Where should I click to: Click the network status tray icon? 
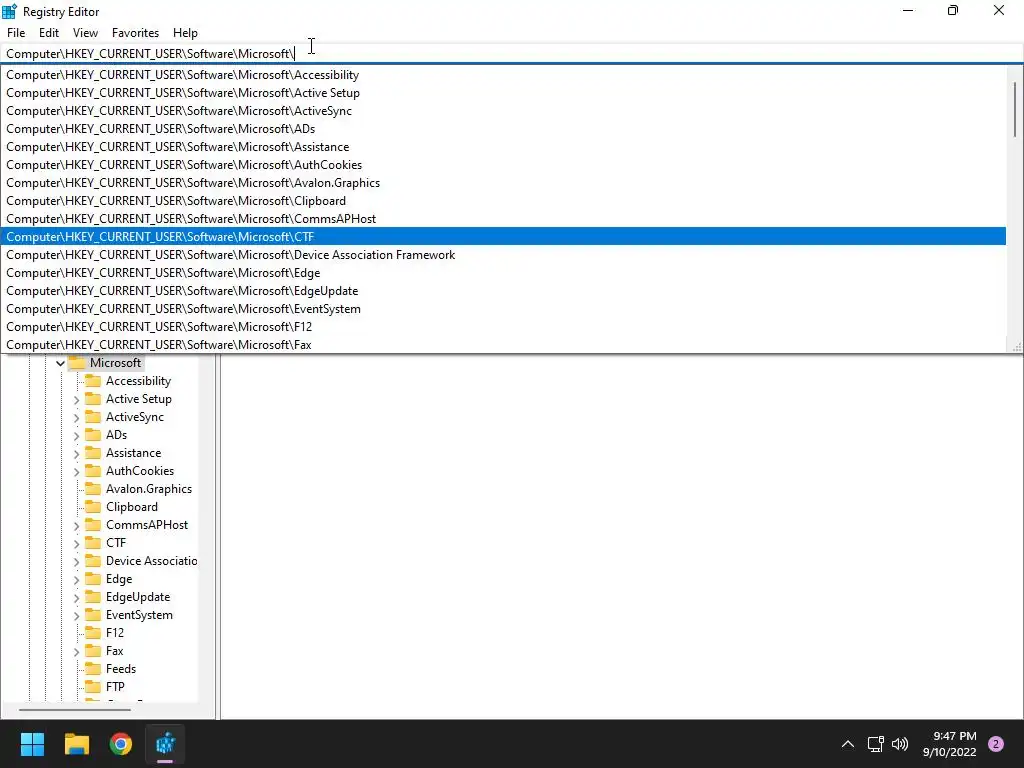coord(875,744)
